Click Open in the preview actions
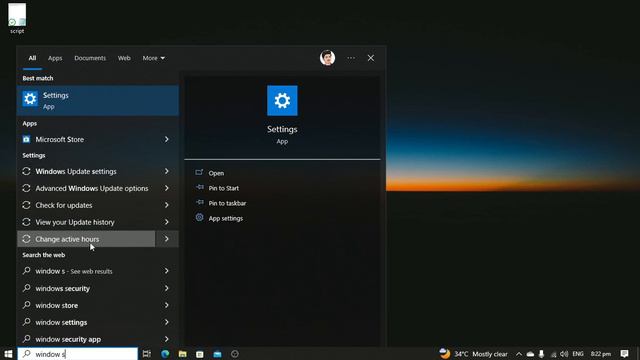640x360 pixels. pos(216,173)
